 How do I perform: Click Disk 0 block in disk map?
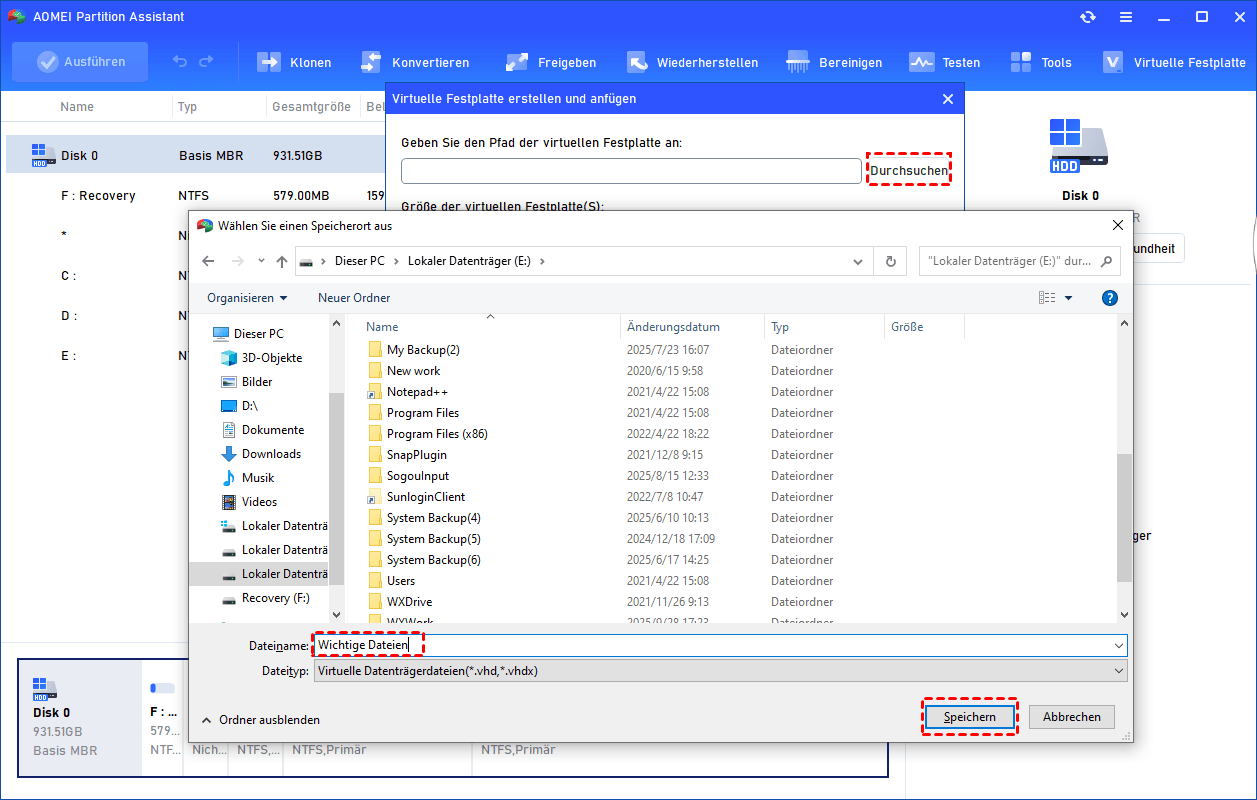(80, 718)
